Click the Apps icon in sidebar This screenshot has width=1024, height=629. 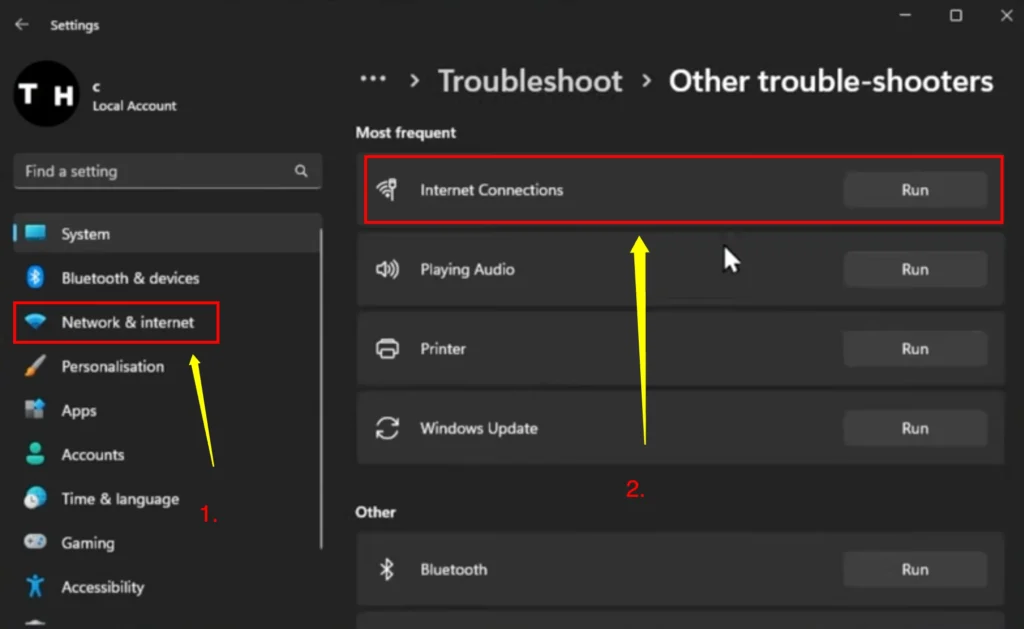point(35,410)
